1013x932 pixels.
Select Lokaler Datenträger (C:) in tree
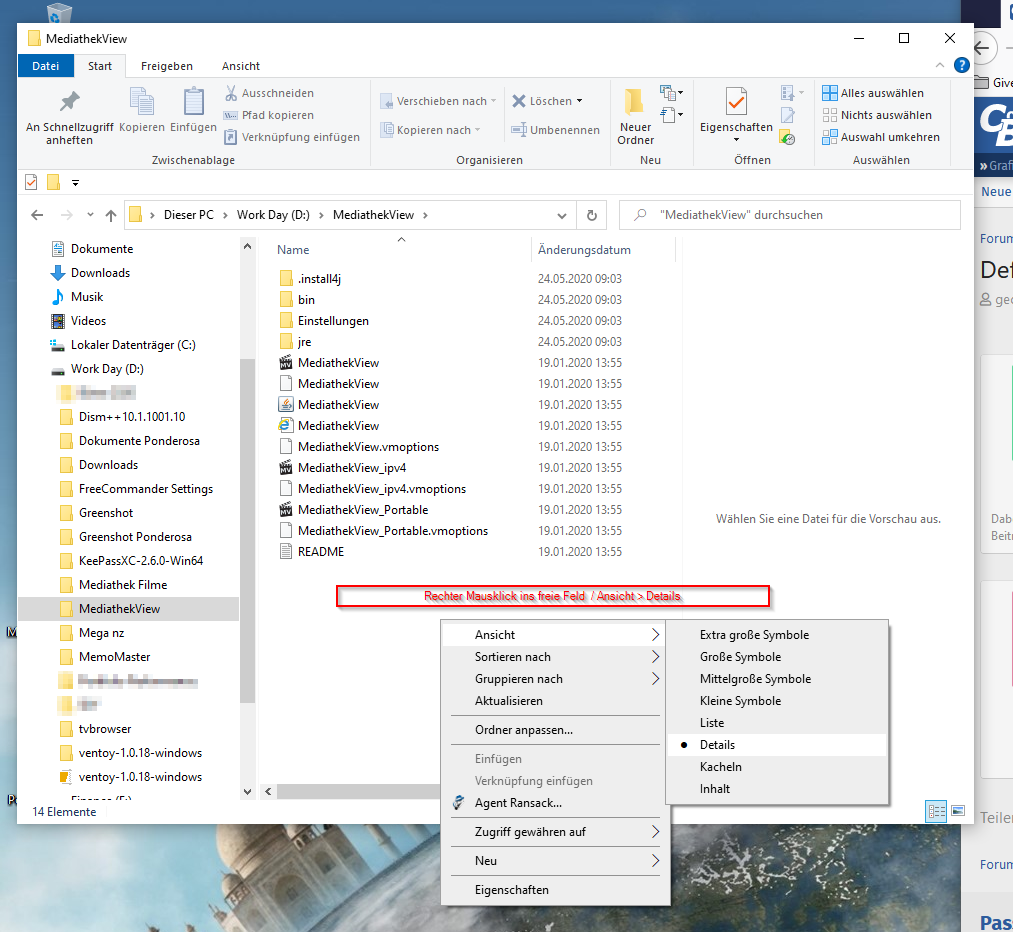[133, 345]
